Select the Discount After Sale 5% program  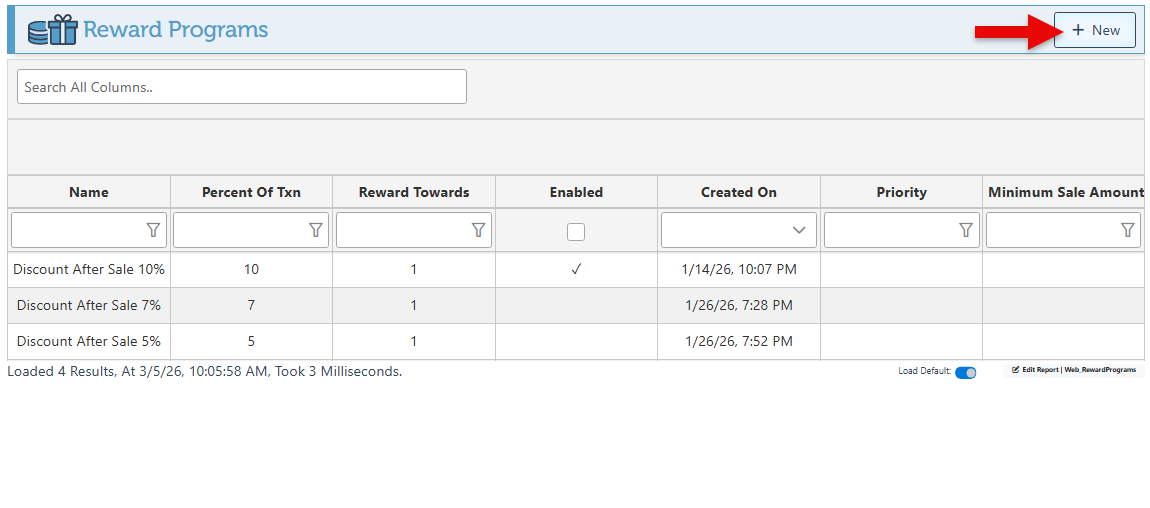[x=89, y=341]
